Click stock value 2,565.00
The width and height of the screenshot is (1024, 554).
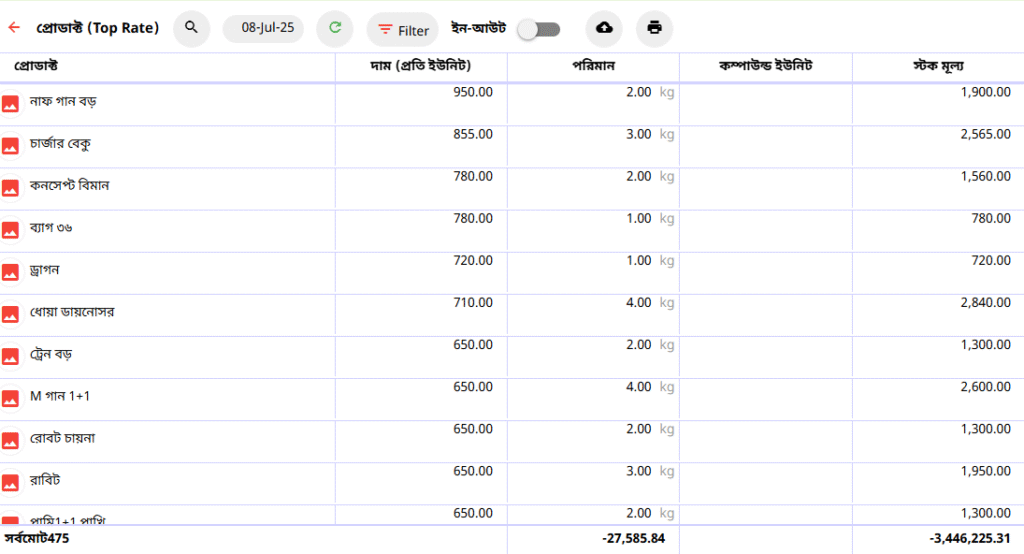985,134
